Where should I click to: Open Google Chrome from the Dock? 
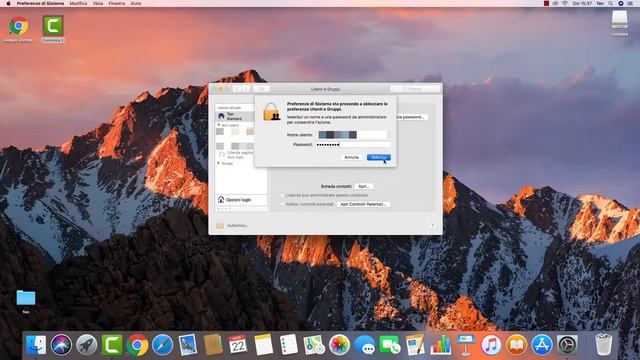137,345
